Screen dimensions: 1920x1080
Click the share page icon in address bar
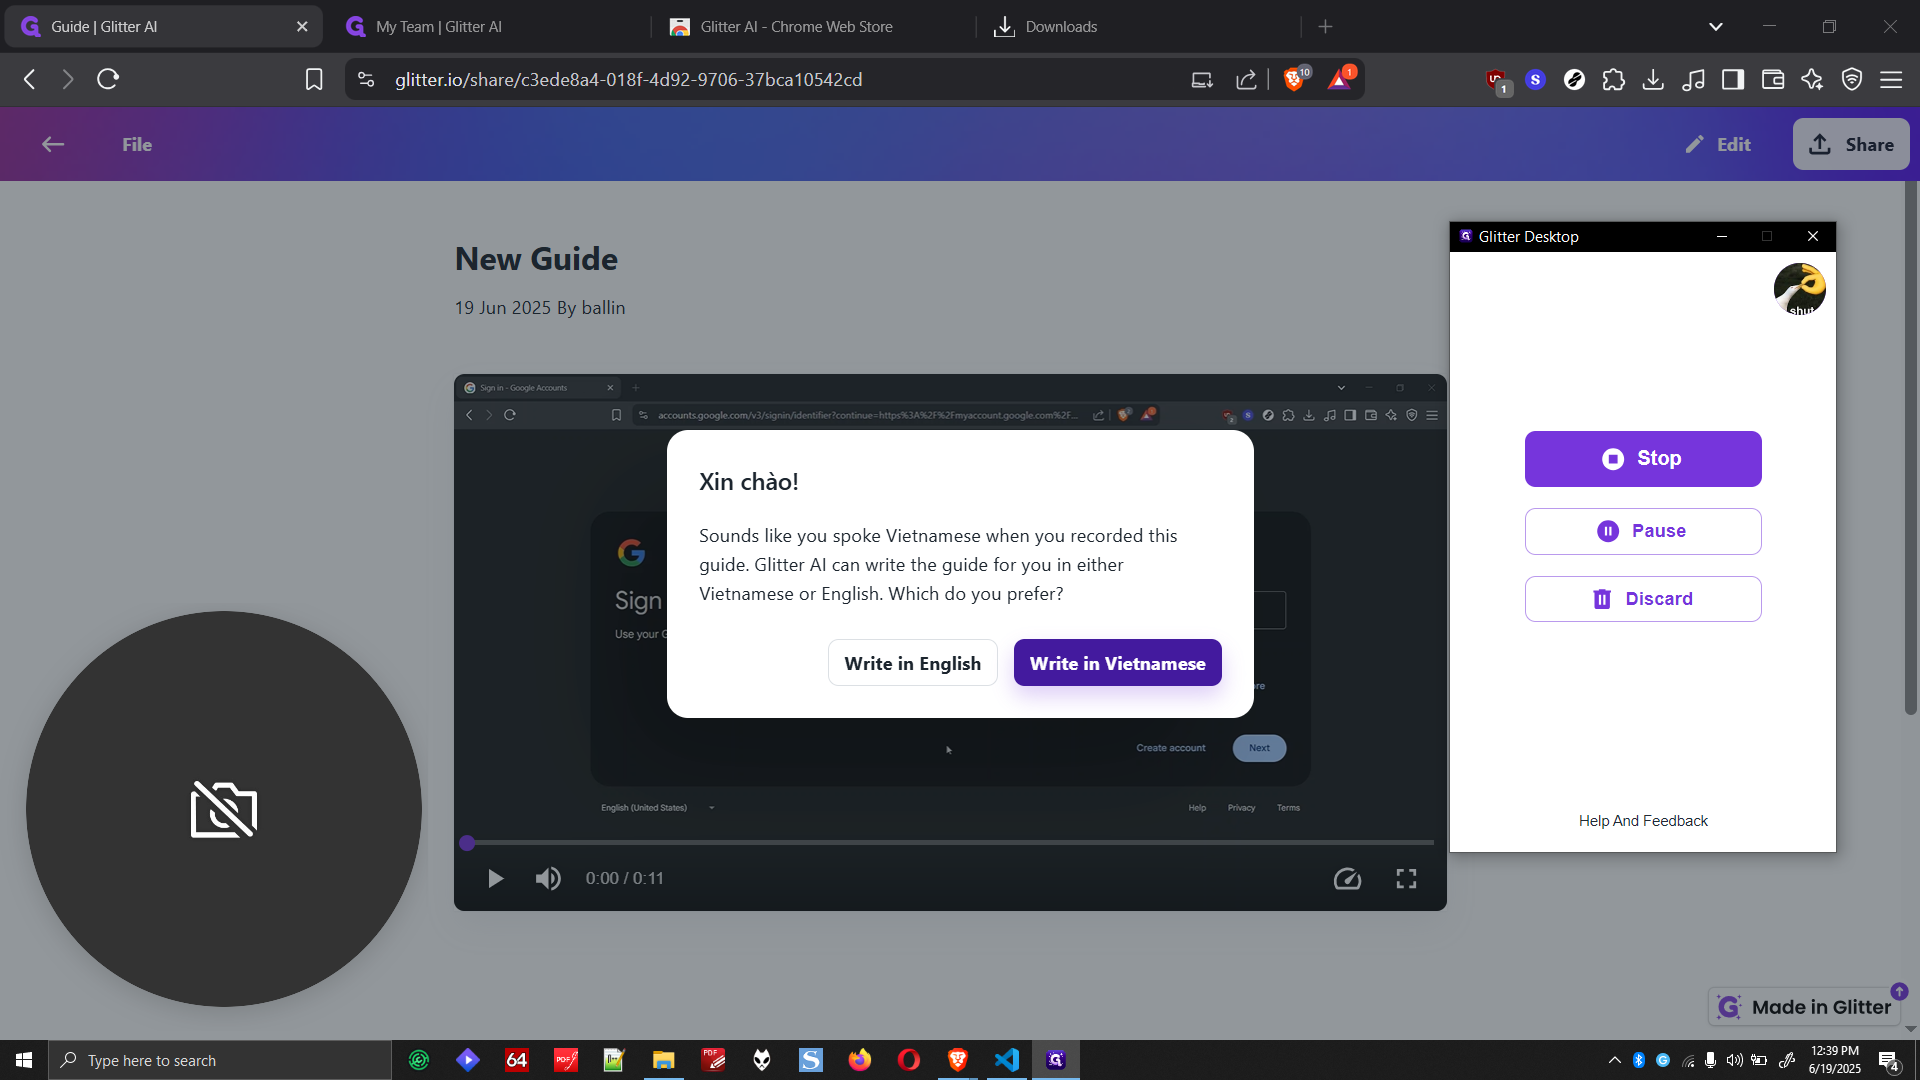[x=1246, y=79]
